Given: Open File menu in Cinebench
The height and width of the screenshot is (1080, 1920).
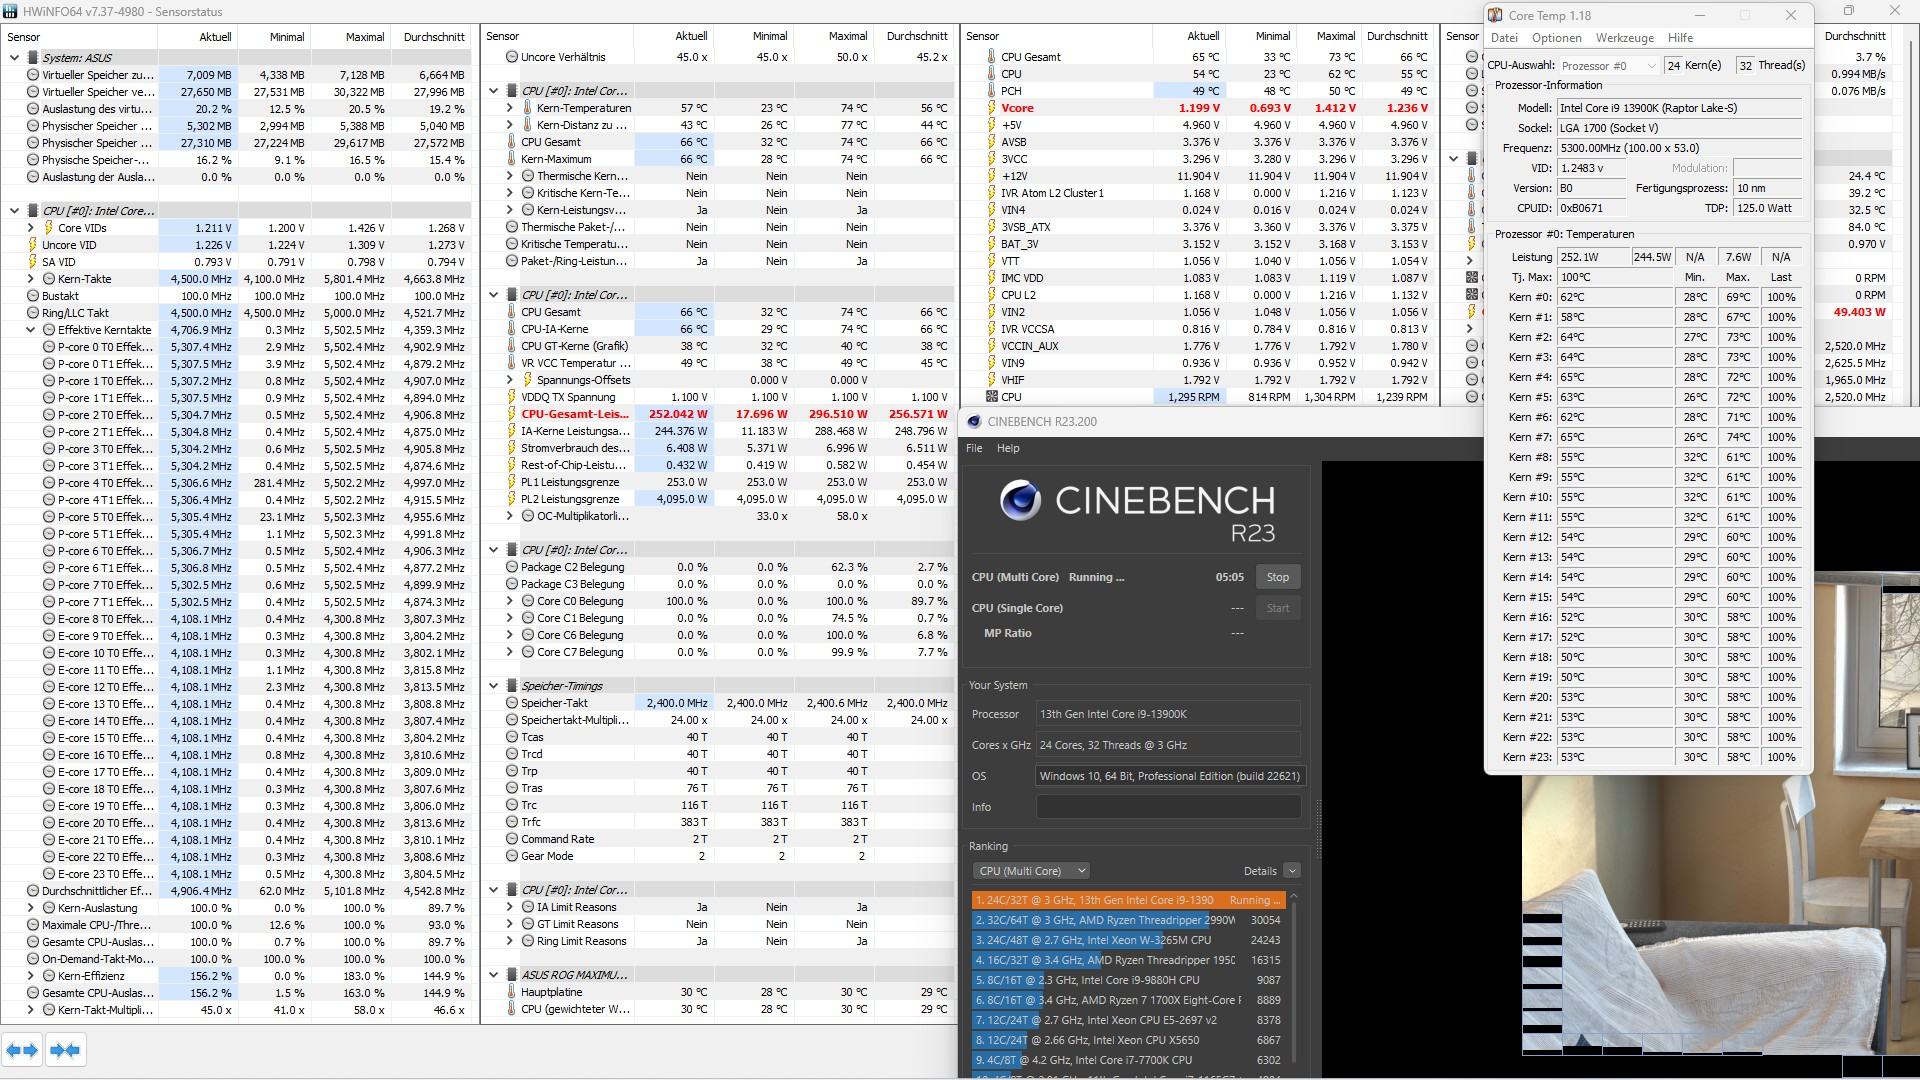Looking at the screenshot, I should [x=974, y=448].
